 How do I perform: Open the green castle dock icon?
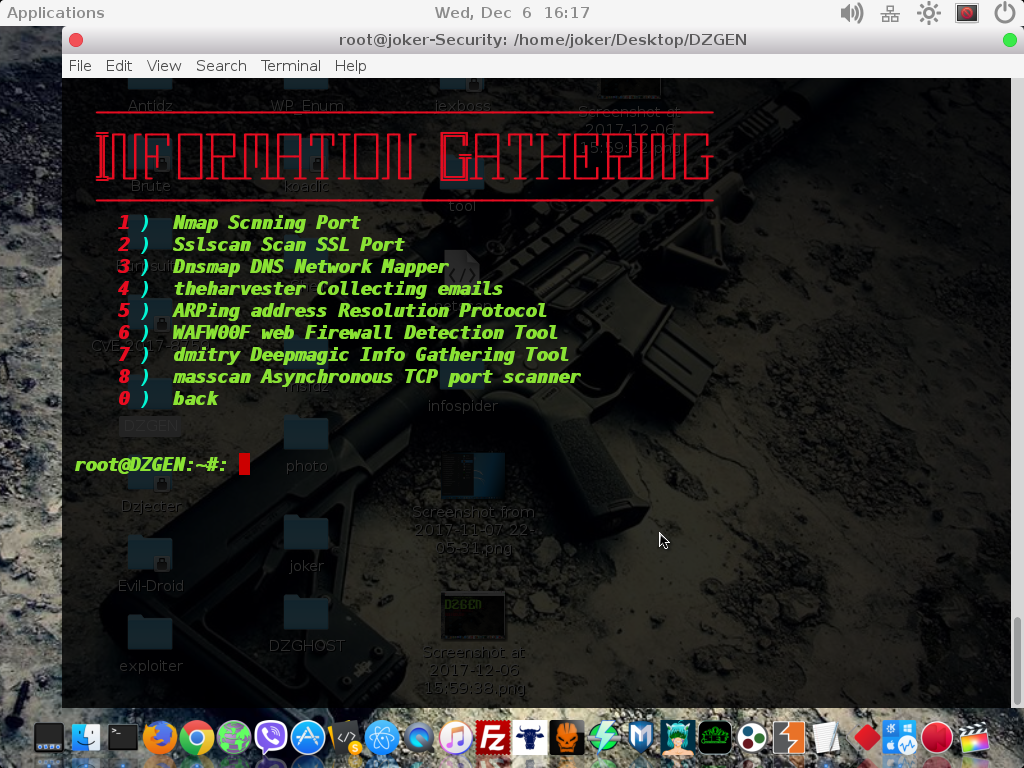coord(714,738)
